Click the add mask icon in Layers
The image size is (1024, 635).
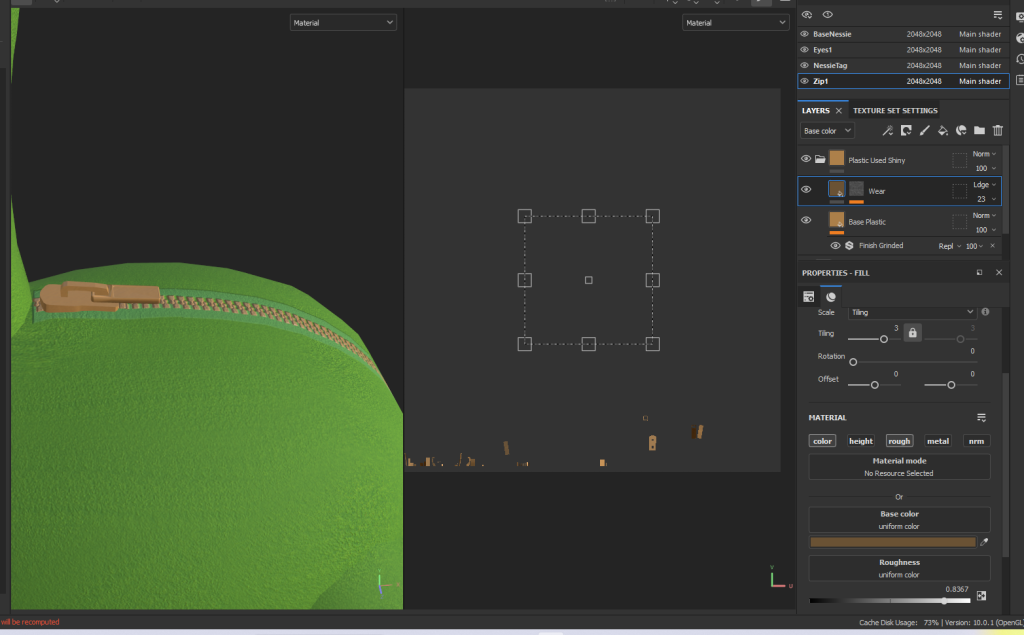pos(906,131)
